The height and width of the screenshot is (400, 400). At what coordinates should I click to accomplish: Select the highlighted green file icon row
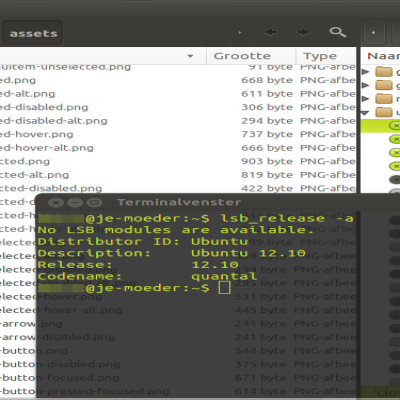(381, 126)
